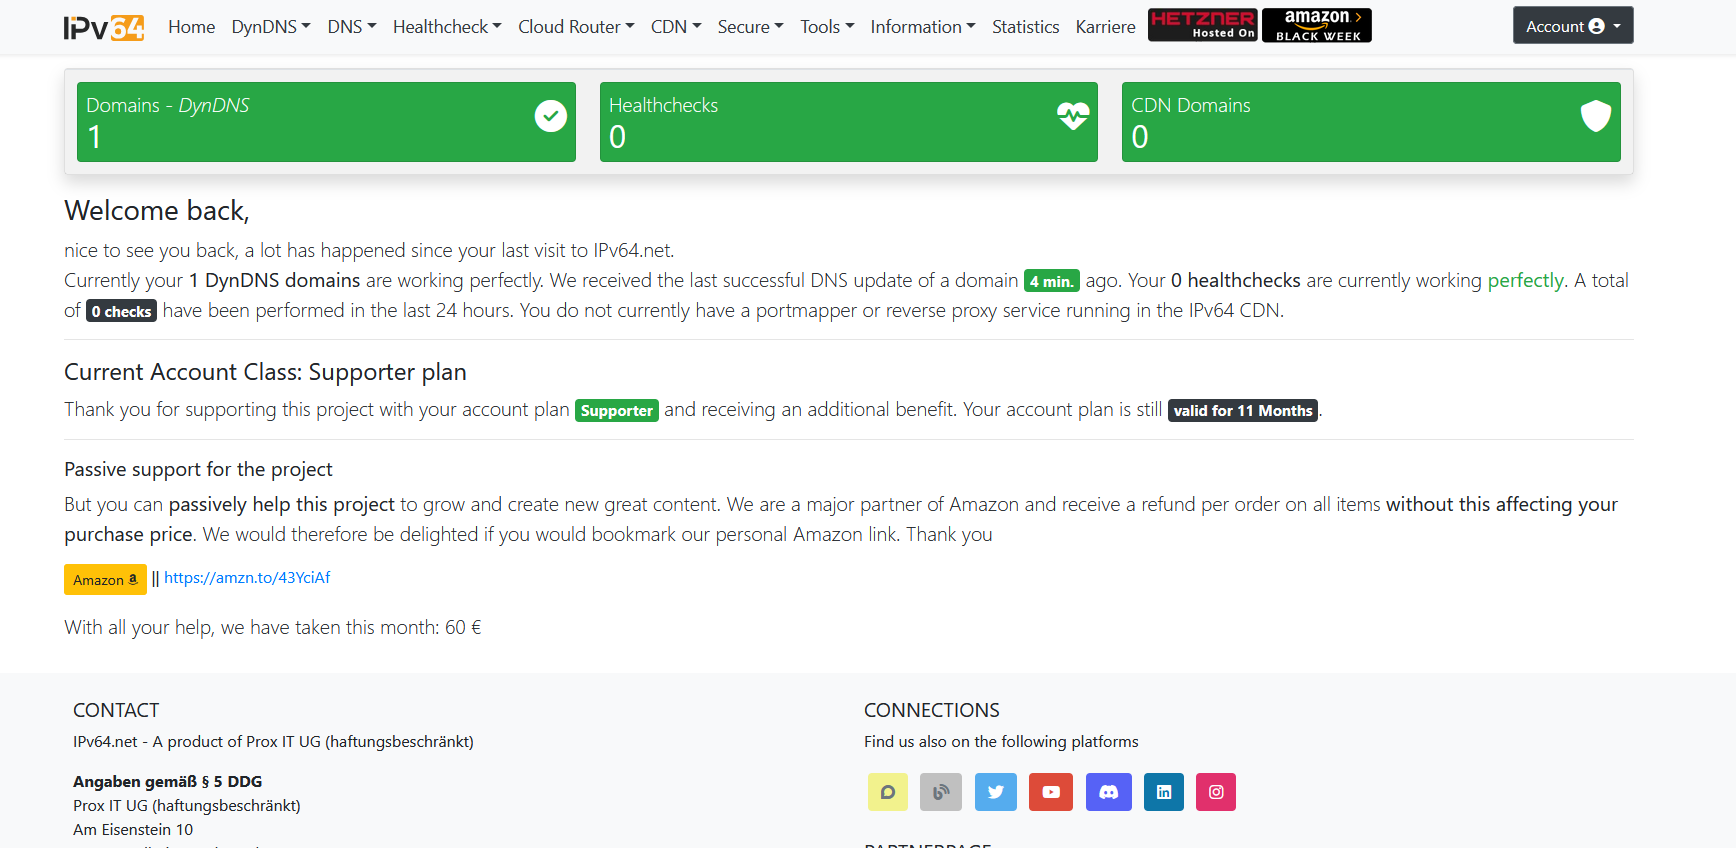
Task: Open the amzn.to short link
Action: pyautogui.click(x=247, y=578)
